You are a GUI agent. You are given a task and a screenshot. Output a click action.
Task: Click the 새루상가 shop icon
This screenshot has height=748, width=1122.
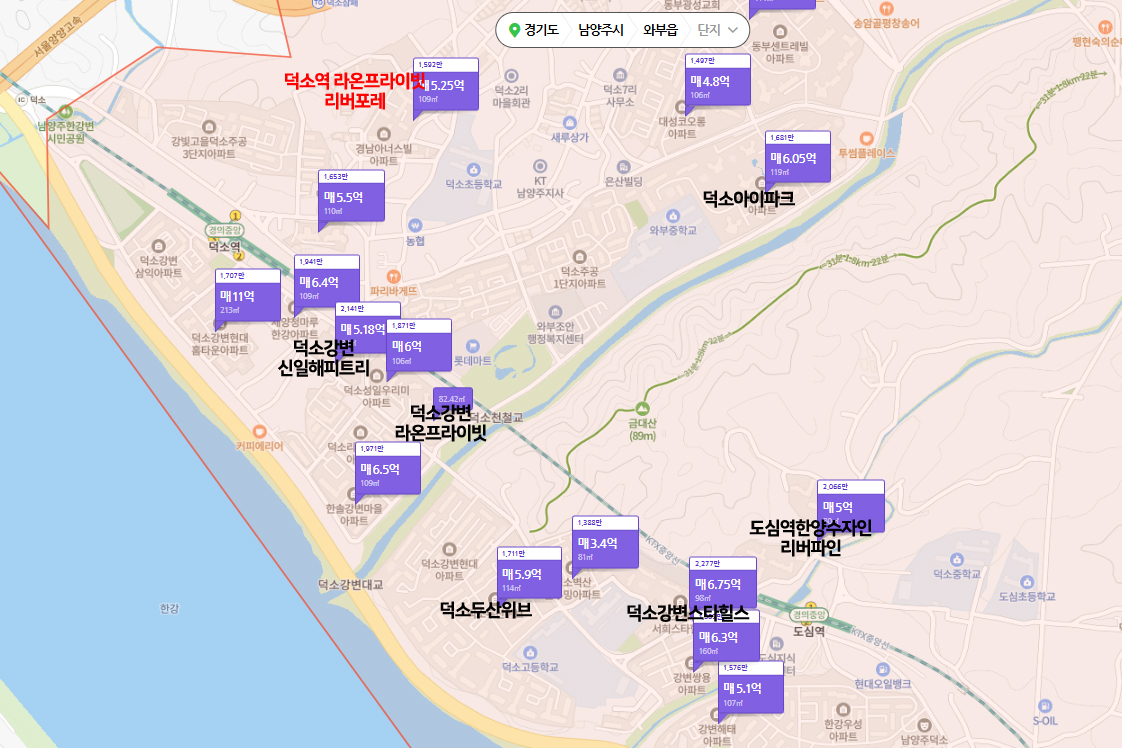[x=569, y=123]
